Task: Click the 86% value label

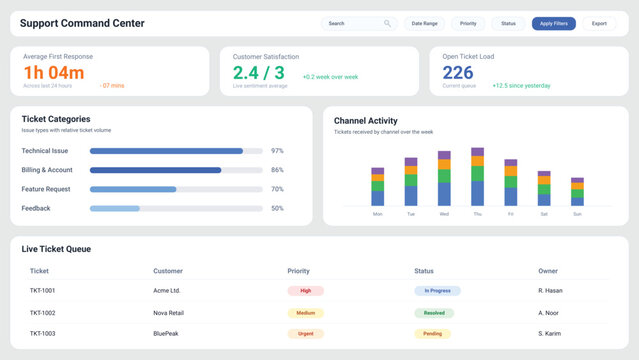Action: click(277, 170)
